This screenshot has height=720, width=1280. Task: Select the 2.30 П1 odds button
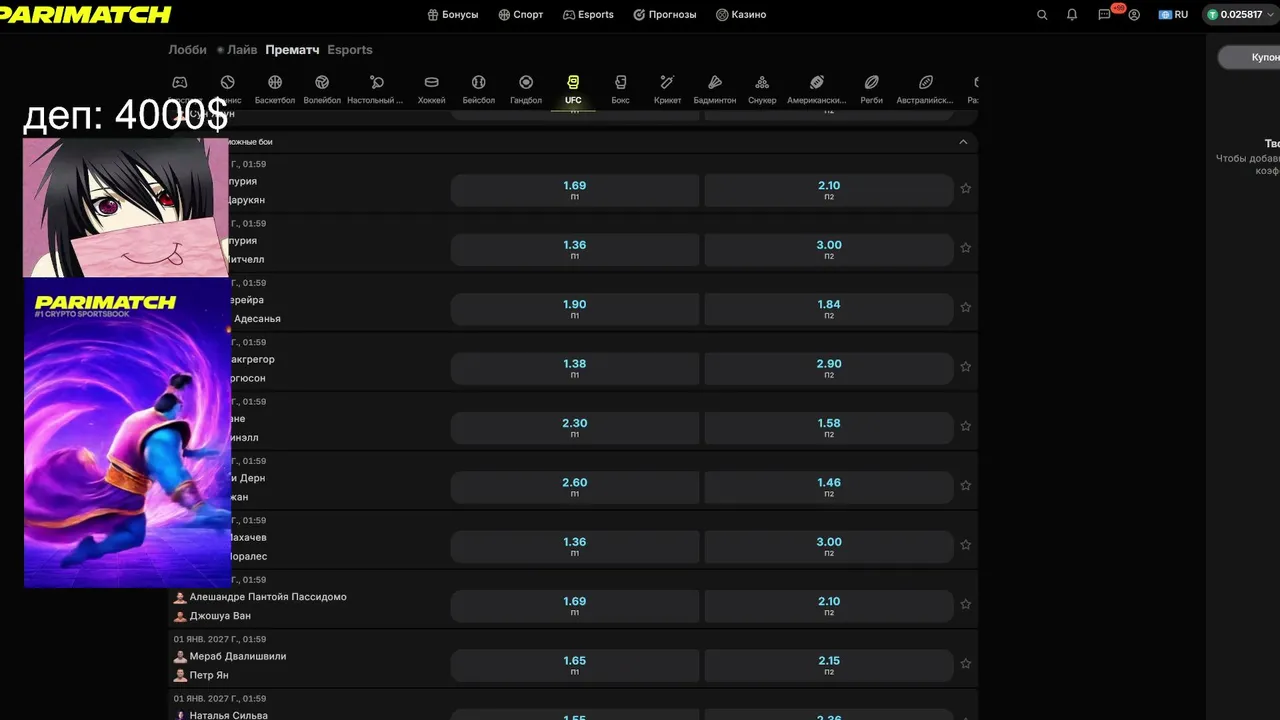(x=575, y=428)
